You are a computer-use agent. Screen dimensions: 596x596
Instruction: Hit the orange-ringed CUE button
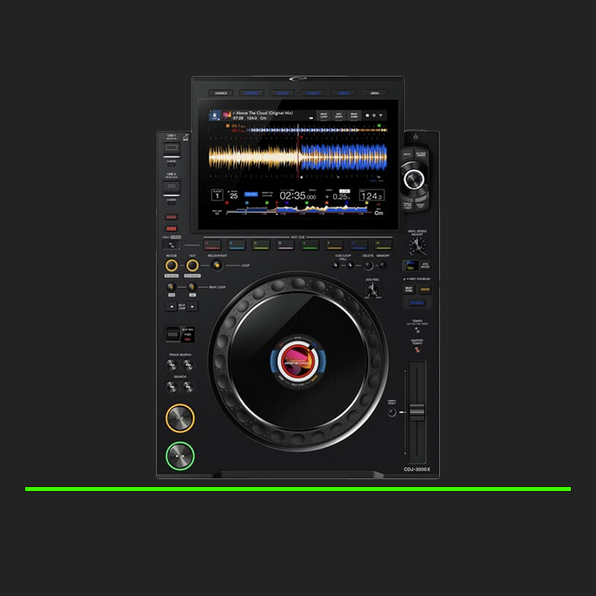pos(180,418)
